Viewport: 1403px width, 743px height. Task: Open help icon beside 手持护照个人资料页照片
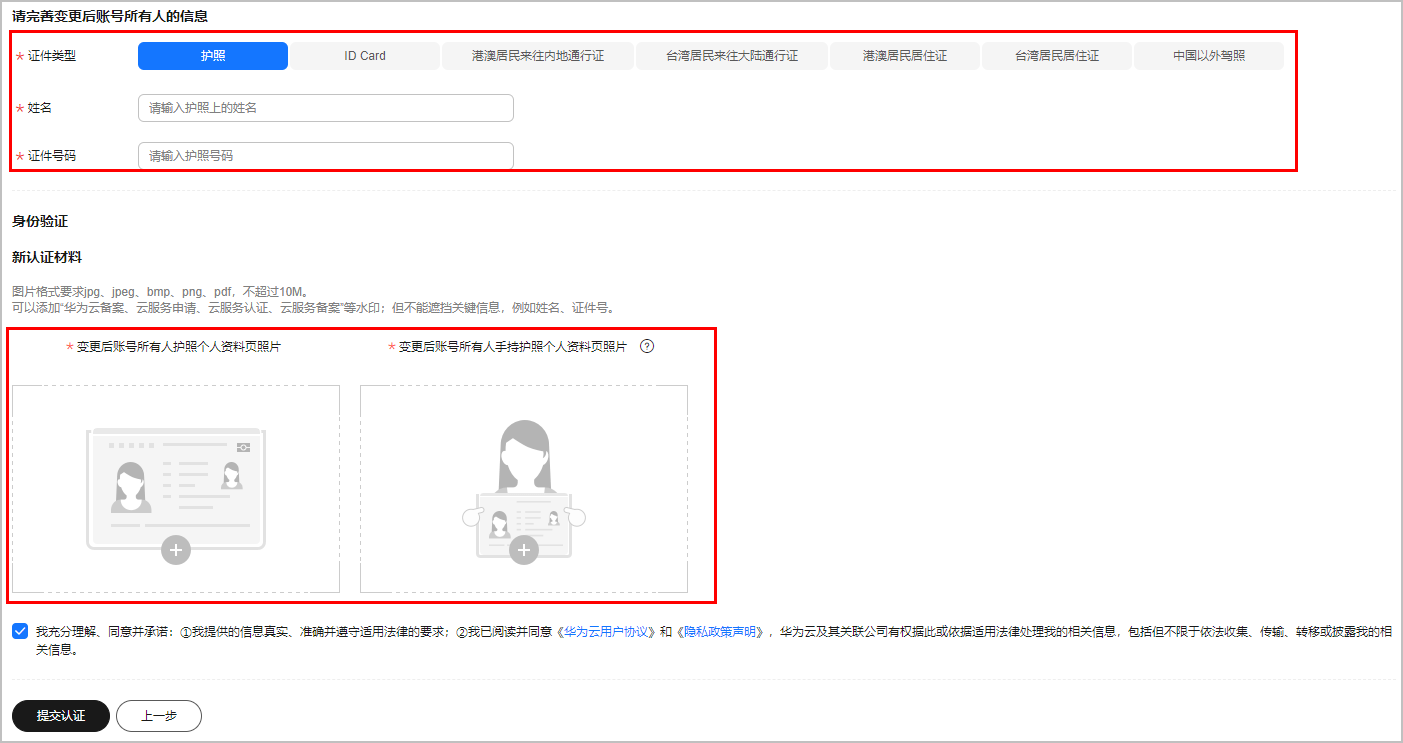pos(646,347)
